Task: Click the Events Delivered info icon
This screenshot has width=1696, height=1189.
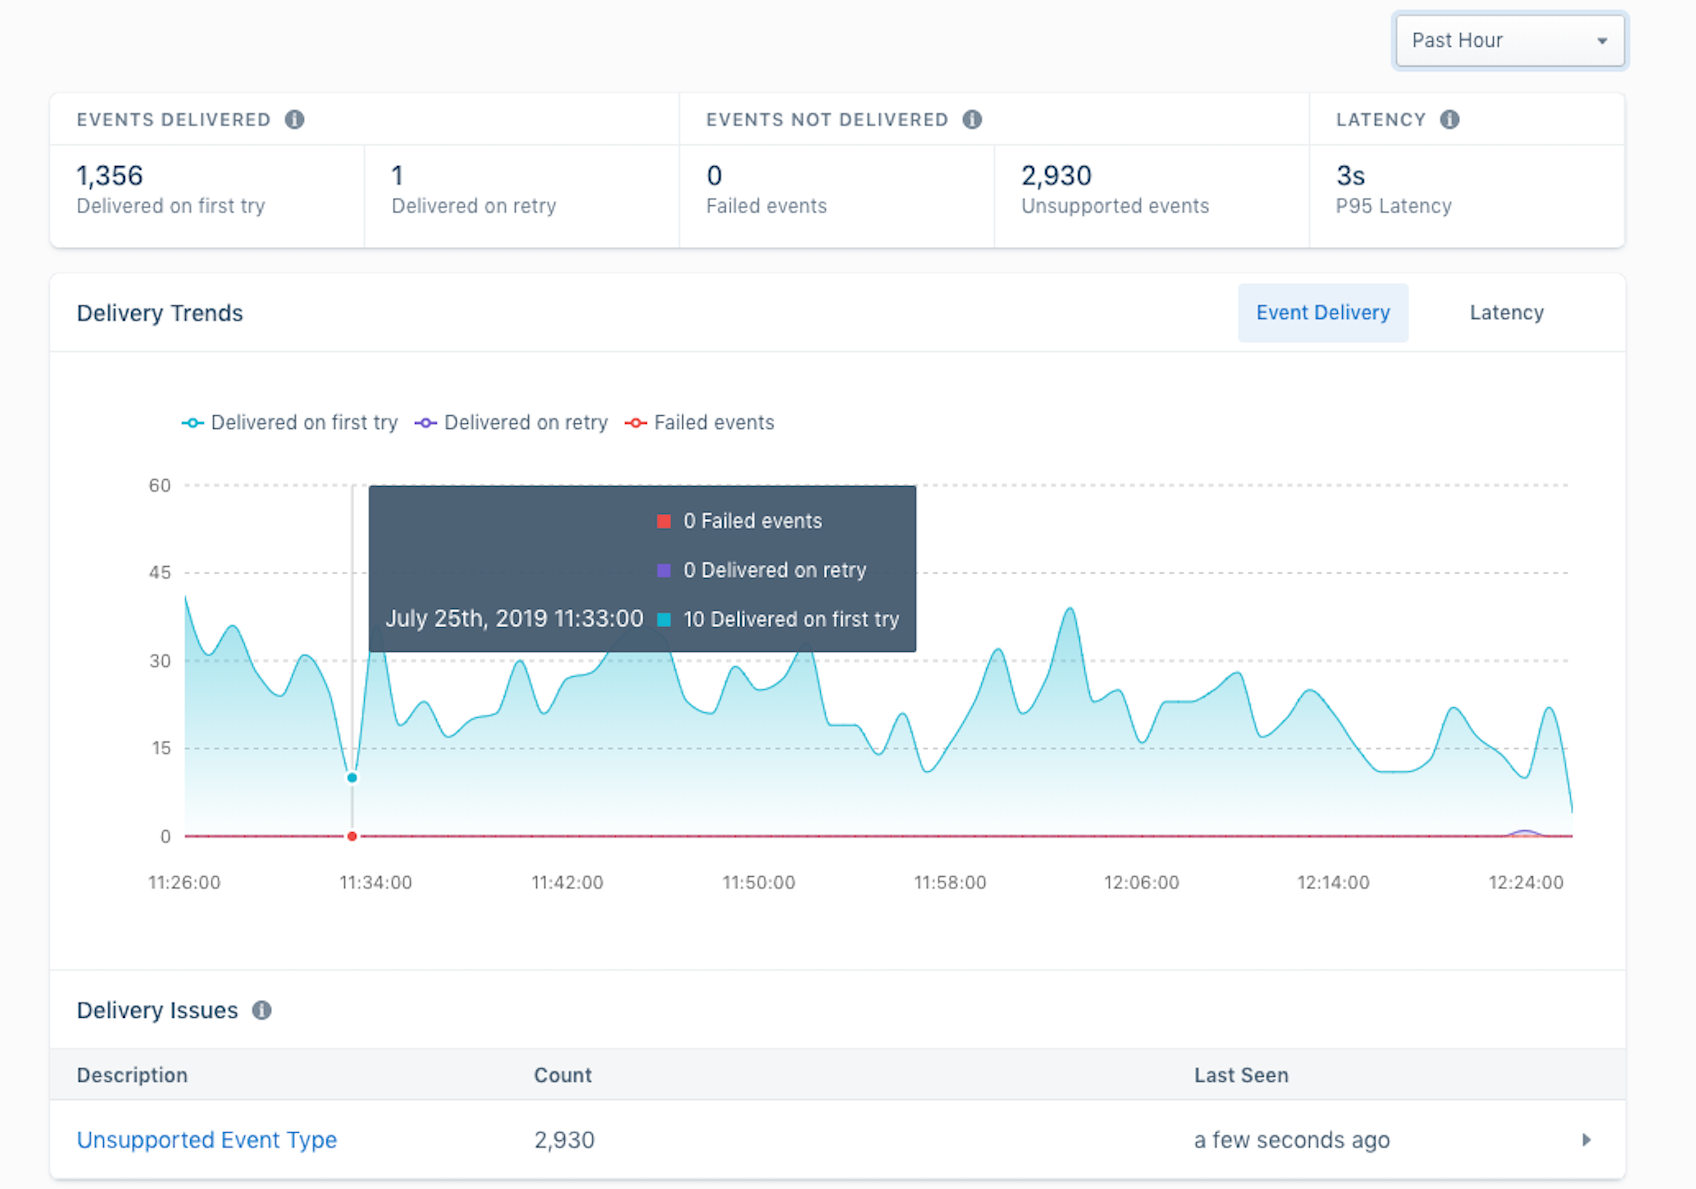Action: [x=294, y=119]
